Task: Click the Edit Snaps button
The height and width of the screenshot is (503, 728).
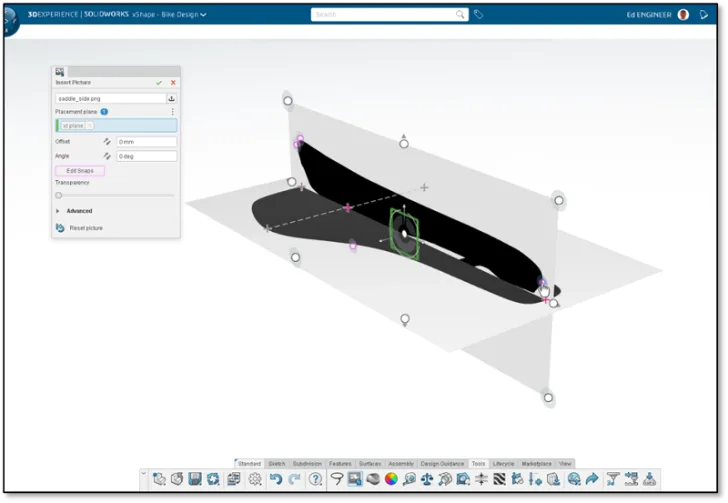Action: click(x=80, y=171)
